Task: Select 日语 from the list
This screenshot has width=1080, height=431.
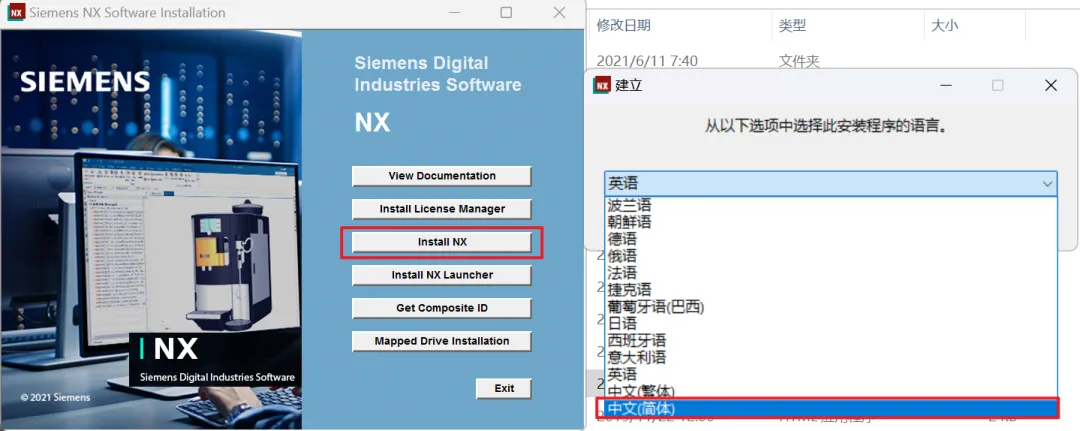Action: [x=831, y=323]
